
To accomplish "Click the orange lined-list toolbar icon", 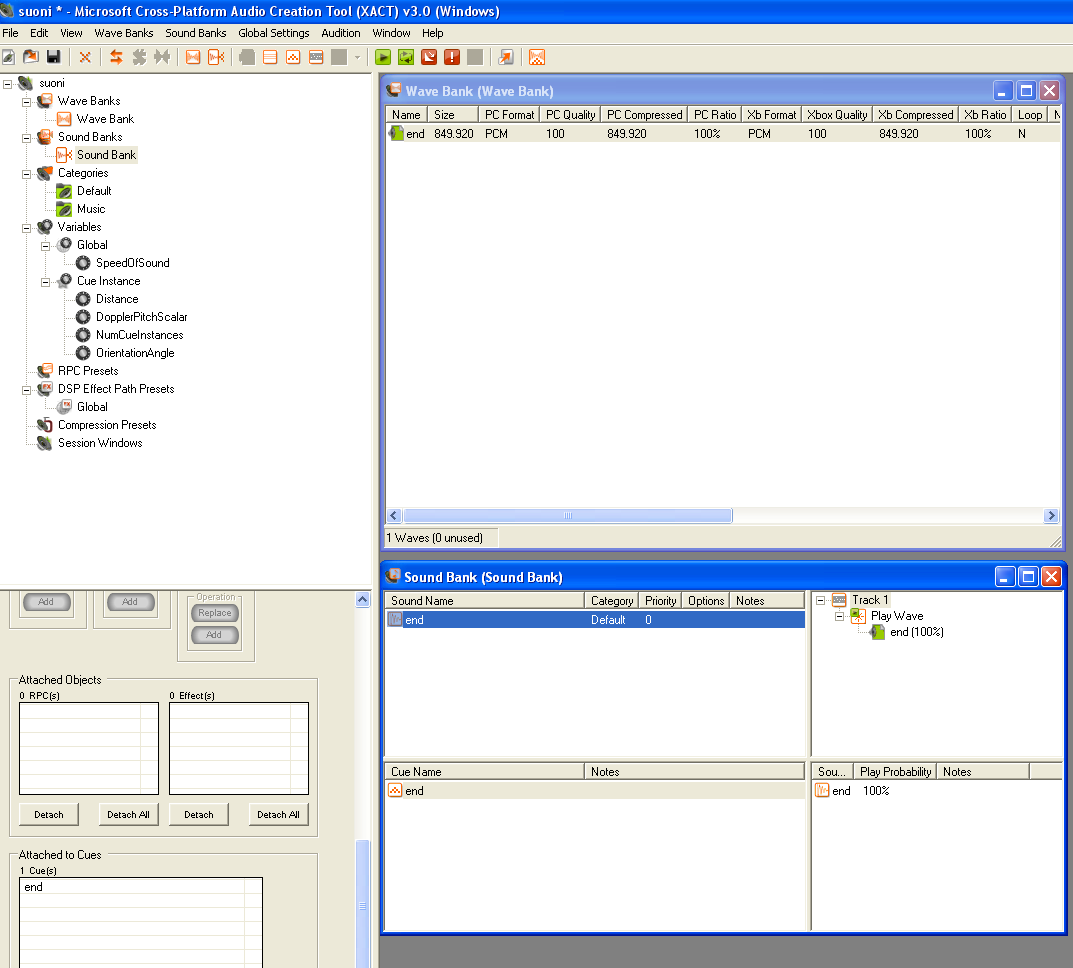I will [270, 57].
